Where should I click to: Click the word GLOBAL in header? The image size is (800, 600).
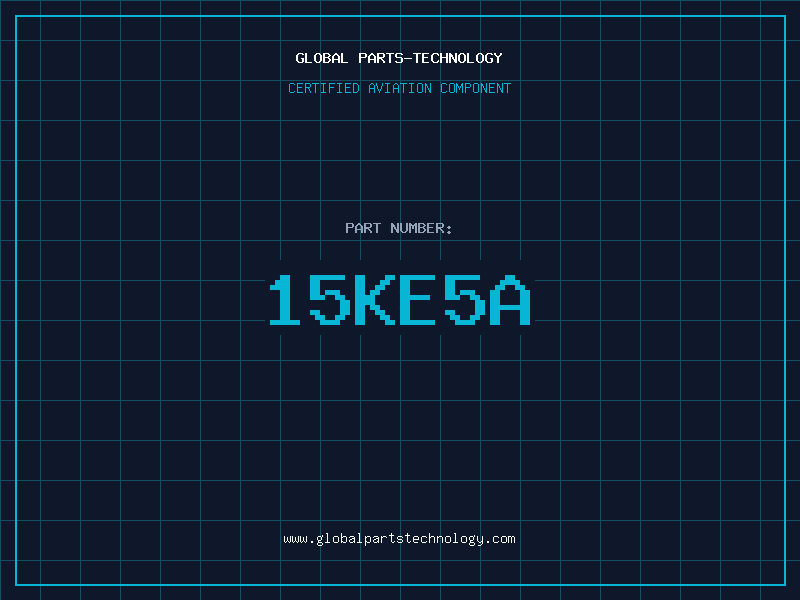point(321,58)
